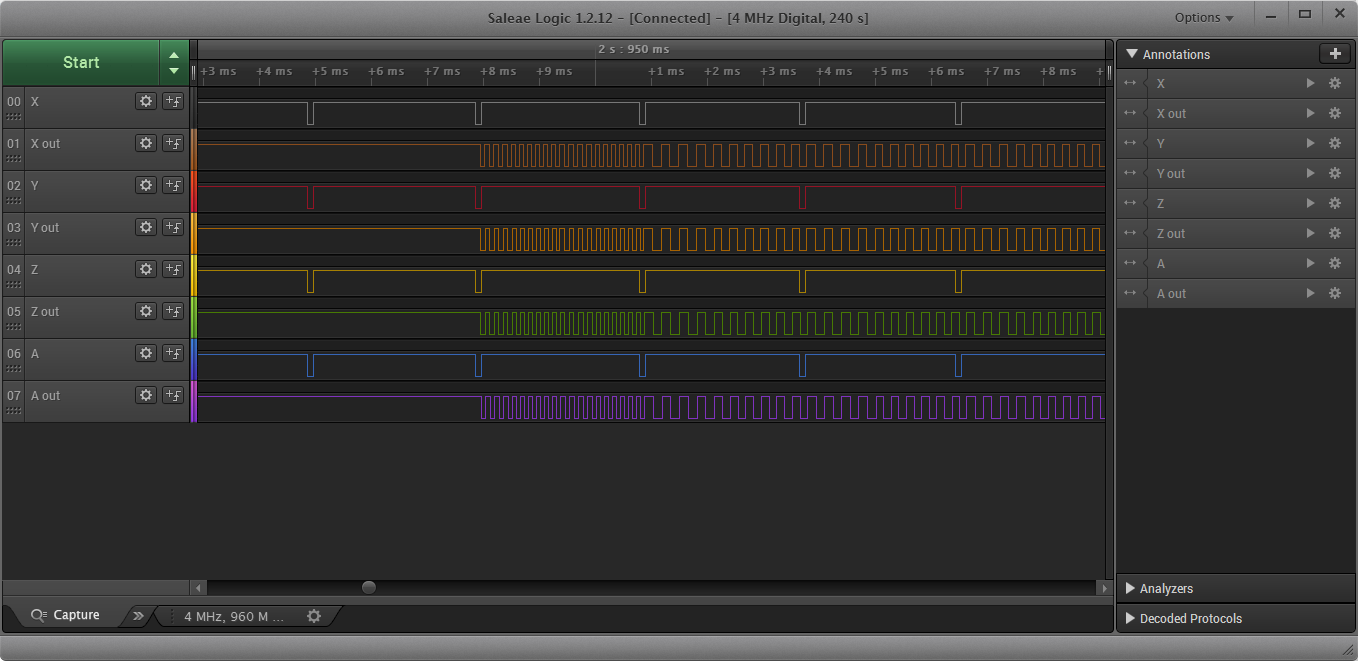Open gear settings for Y out annotation

(1334, 174)
